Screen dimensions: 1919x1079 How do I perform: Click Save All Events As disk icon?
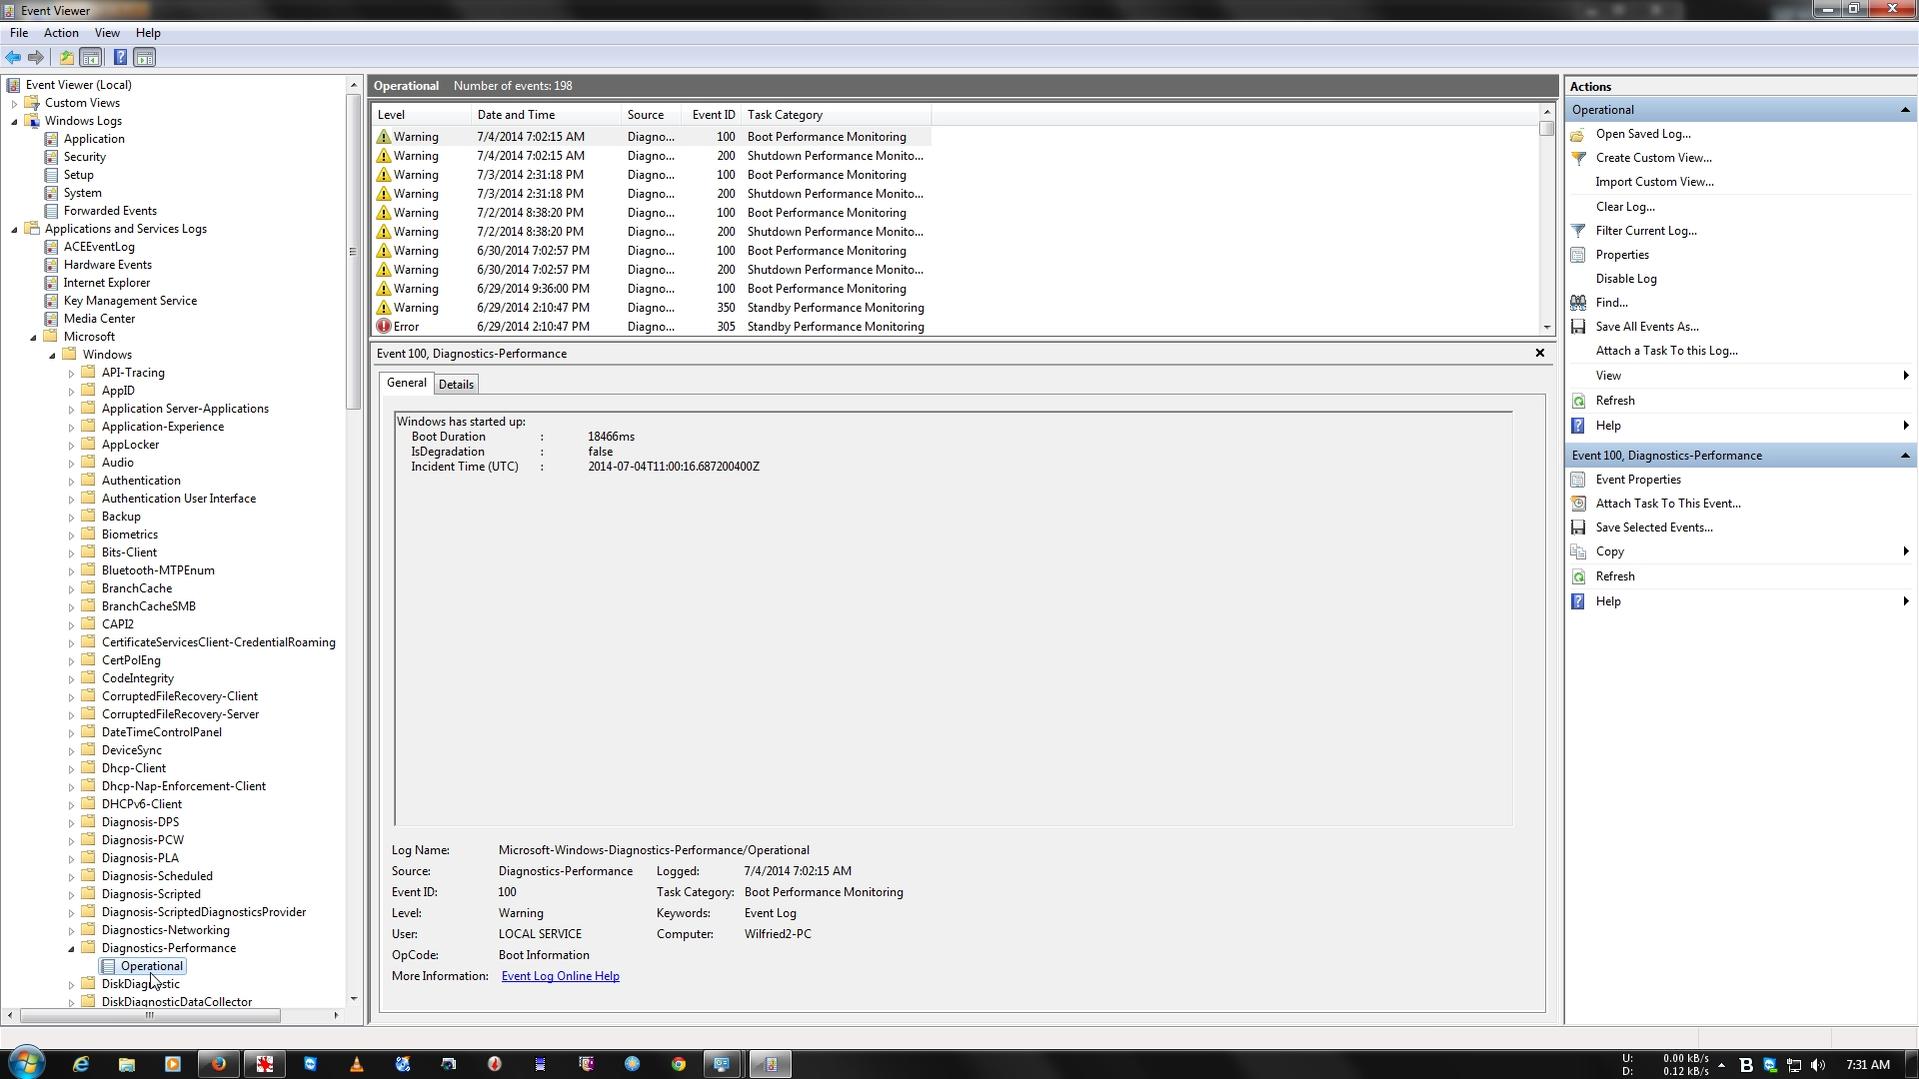tap(1578, 327)
